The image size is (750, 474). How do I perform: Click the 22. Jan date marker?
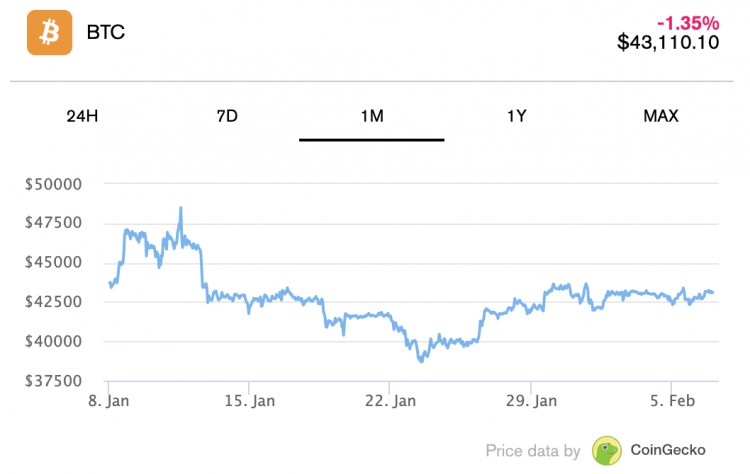tap(390, 400)
